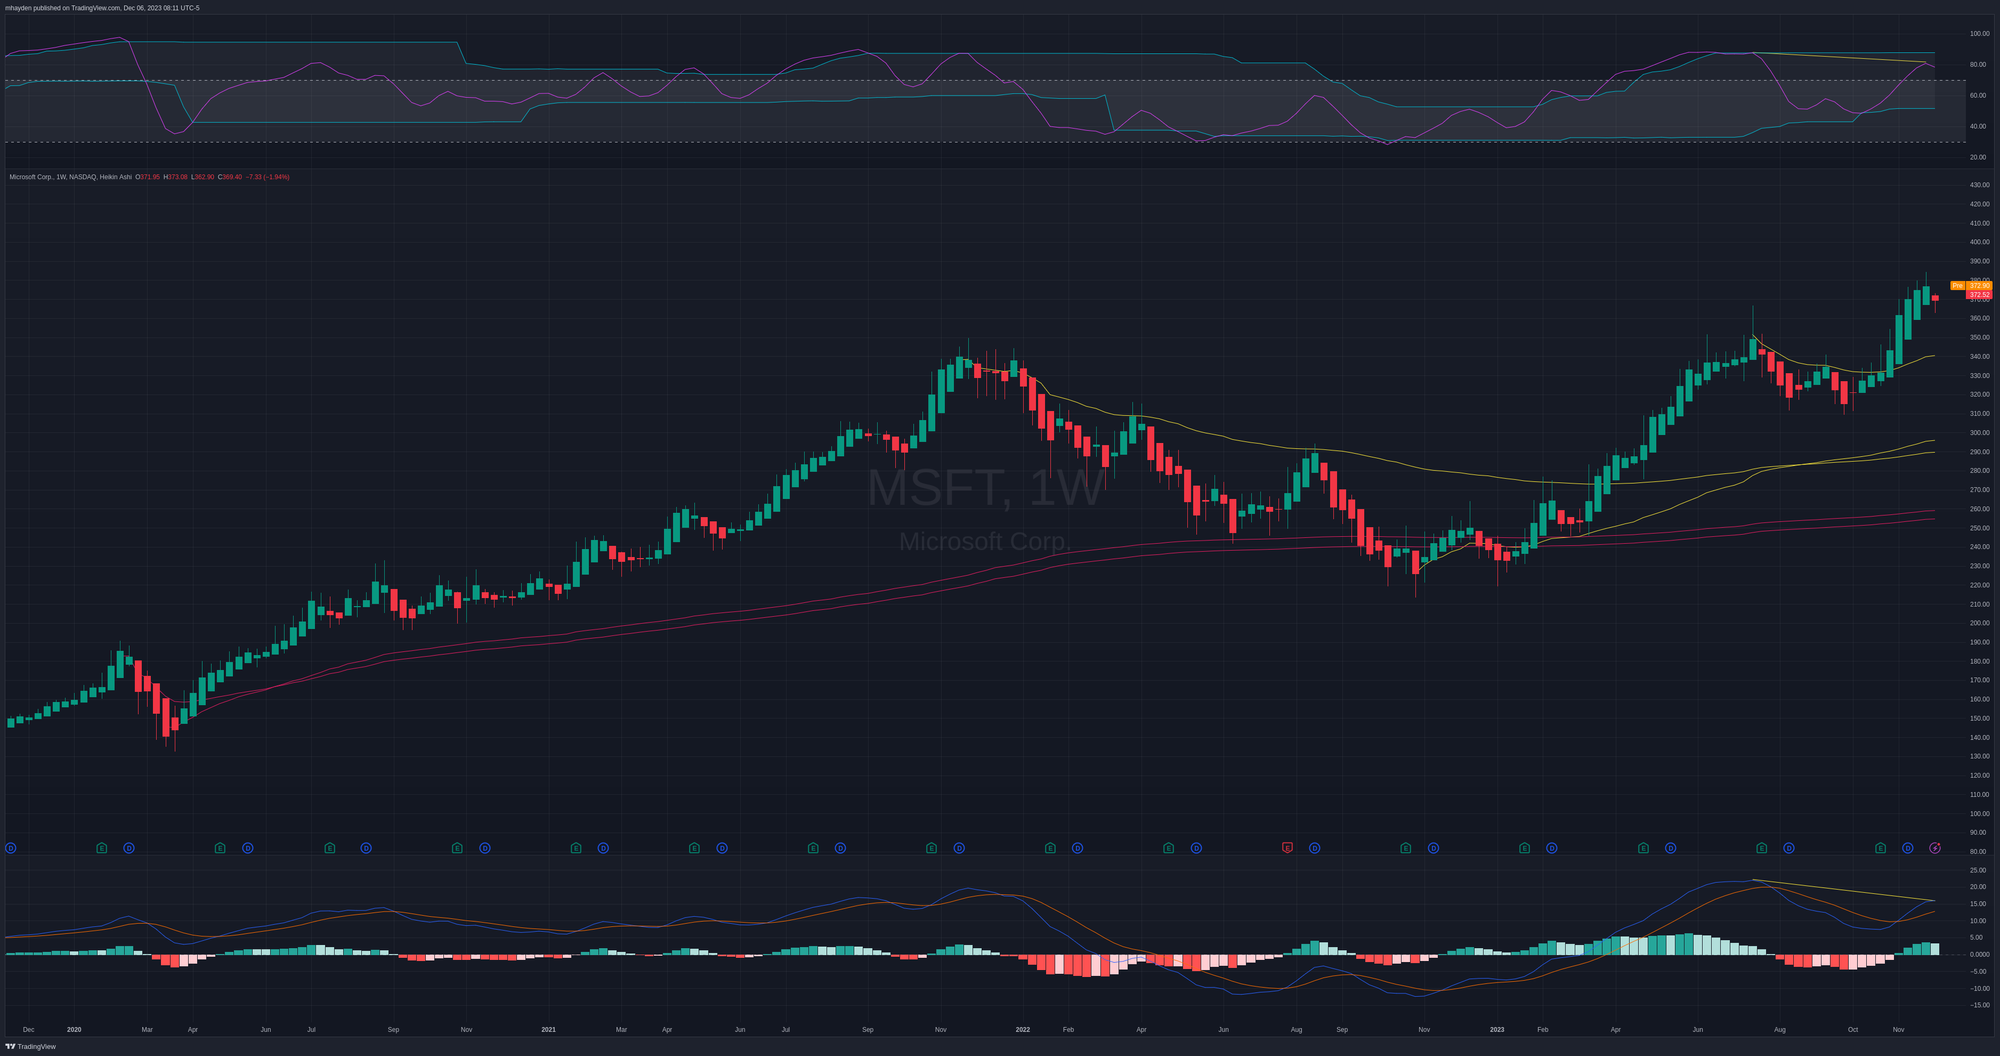The image size is (2000, 1056).
Task: Click the November 2023 dividend D marker
Action: click(x=1907, y=848)
